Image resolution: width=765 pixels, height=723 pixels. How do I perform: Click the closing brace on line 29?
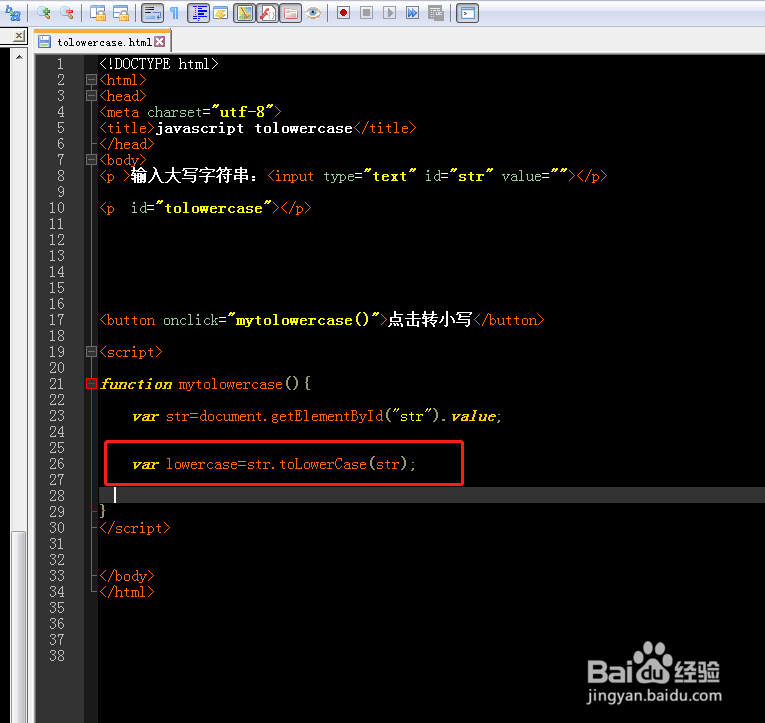pos(102,511)
